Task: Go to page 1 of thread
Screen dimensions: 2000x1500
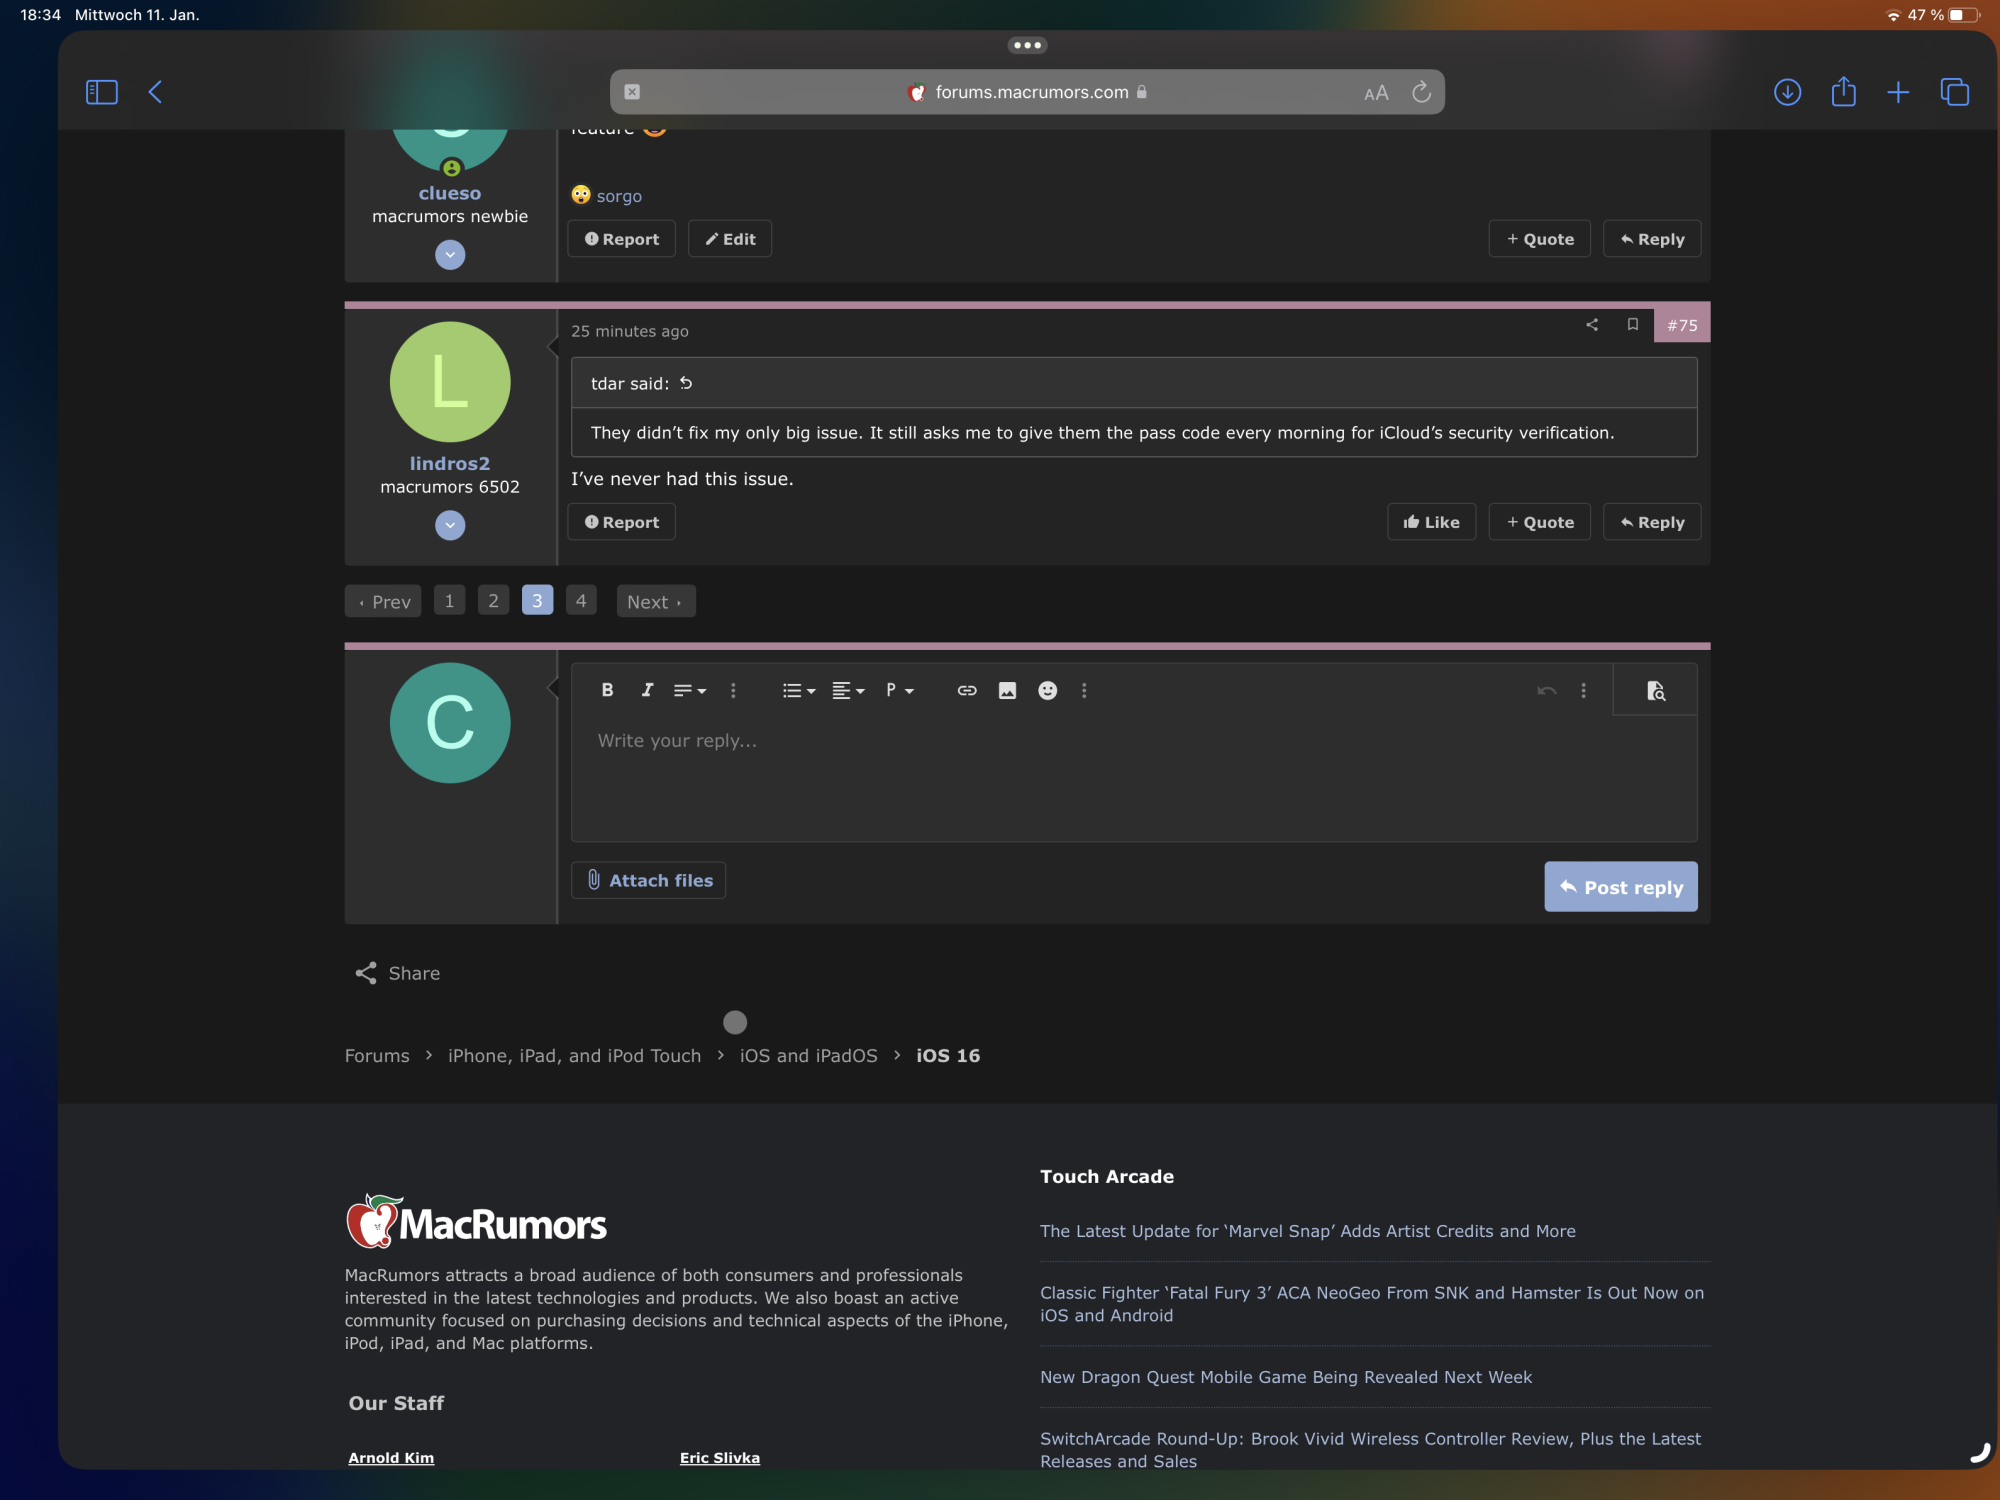Action: pyautogui.click(x=449, y=601)
